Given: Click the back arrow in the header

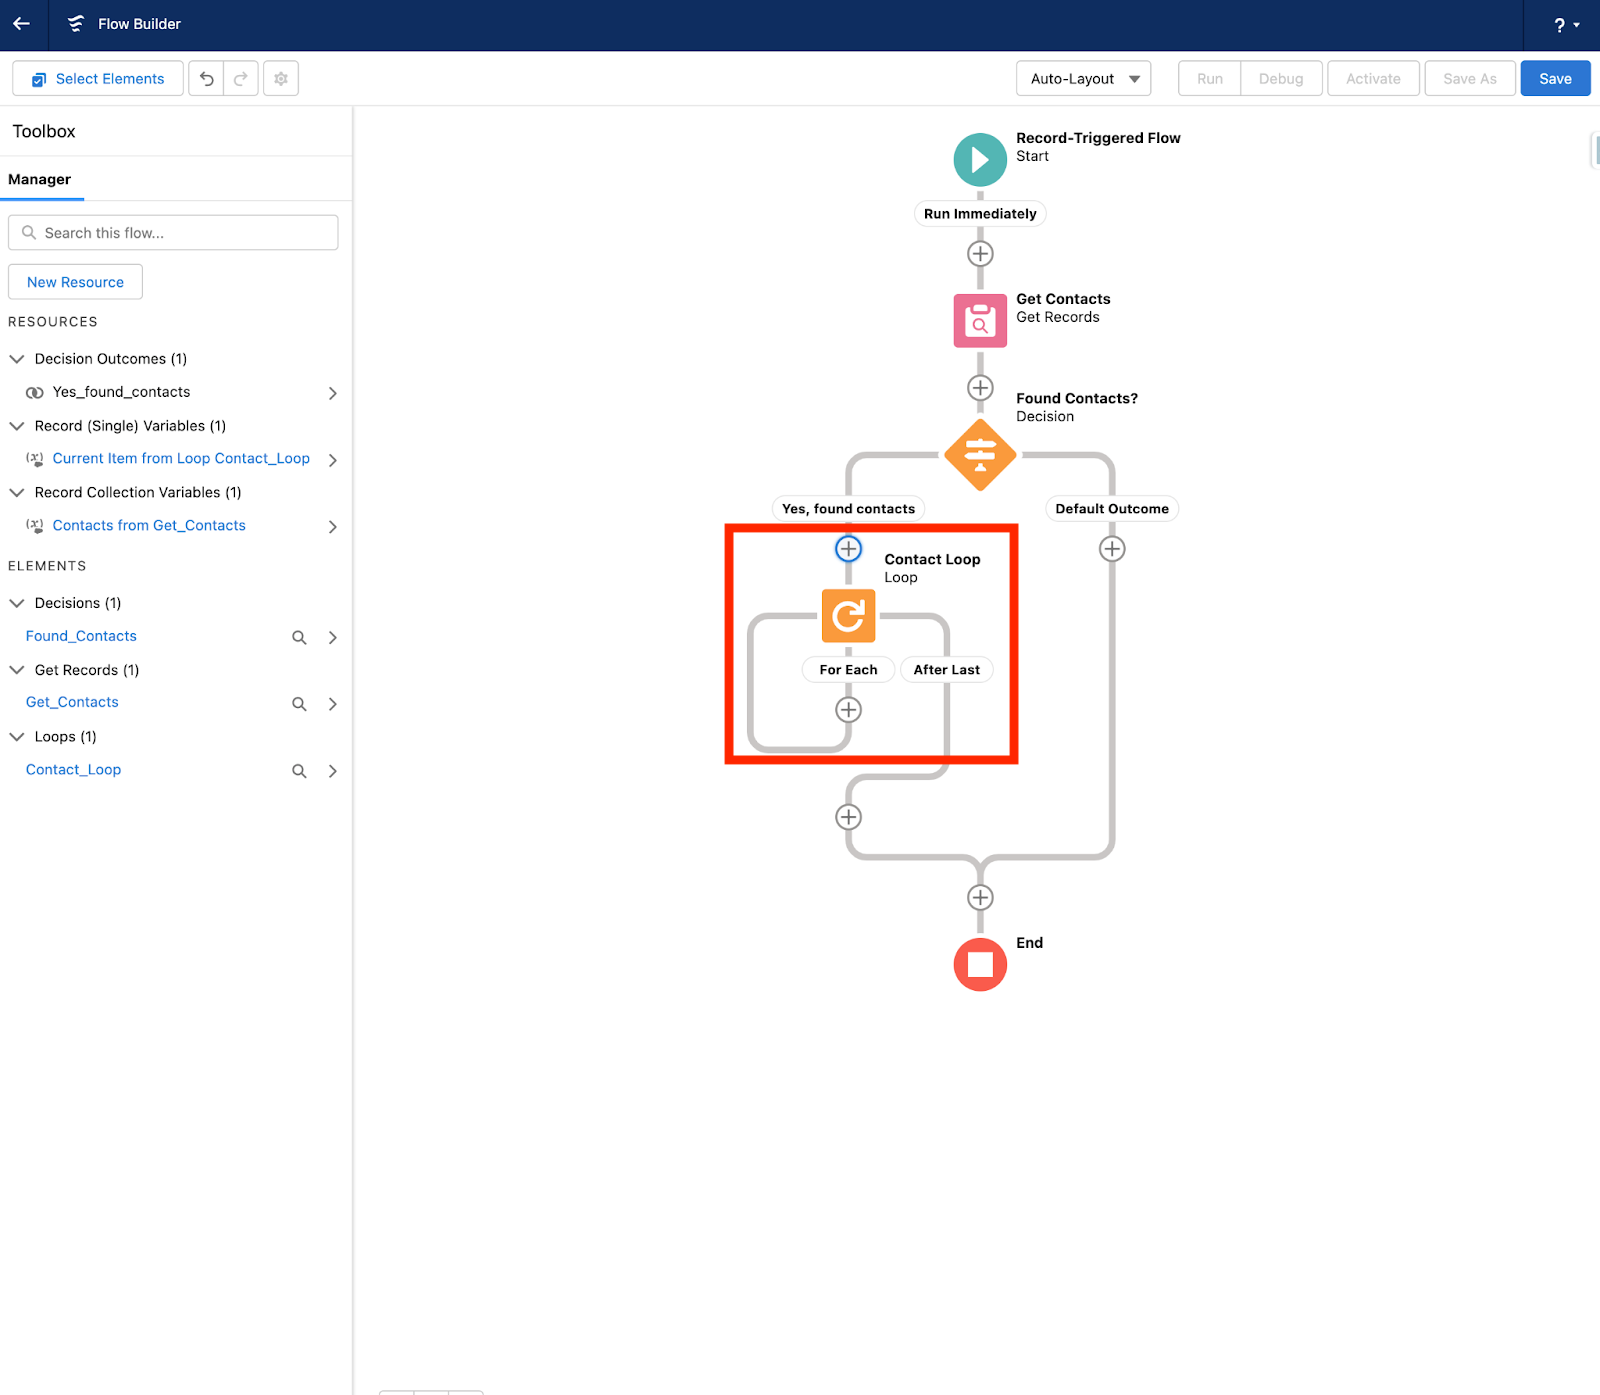Looking at the screenshot, I should point(21,24).
